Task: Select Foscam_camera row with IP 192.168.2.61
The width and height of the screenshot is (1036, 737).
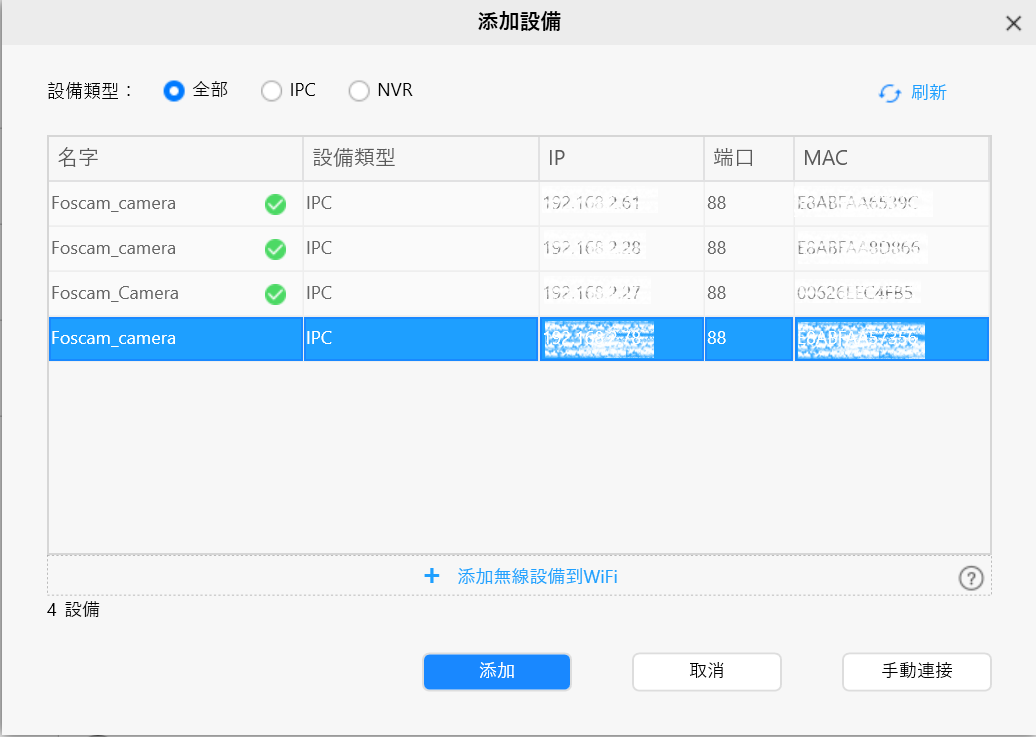Action: click(519, 204)
